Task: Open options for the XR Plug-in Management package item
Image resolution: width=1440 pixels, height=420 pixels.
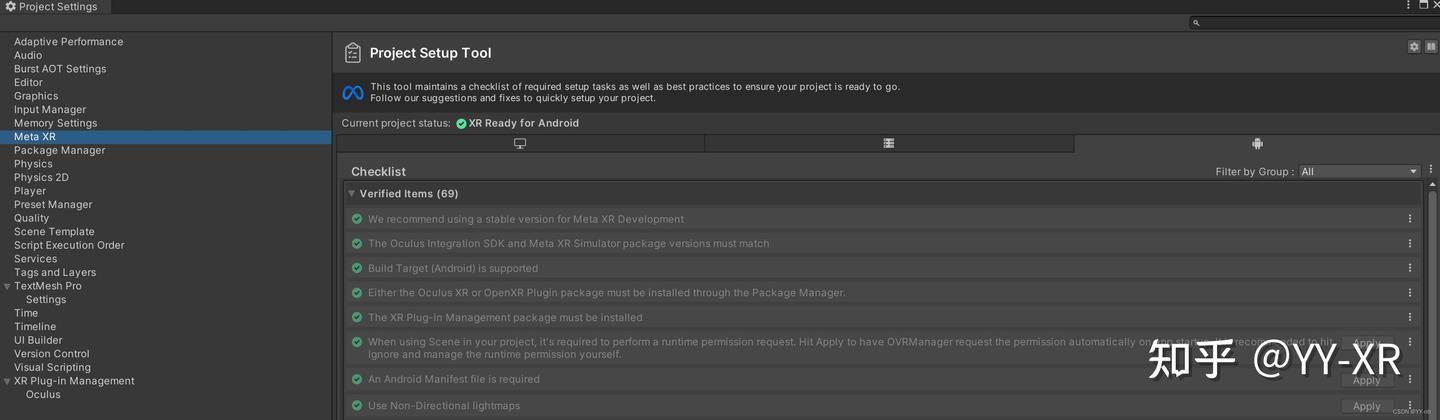Action: (1410, 317)
